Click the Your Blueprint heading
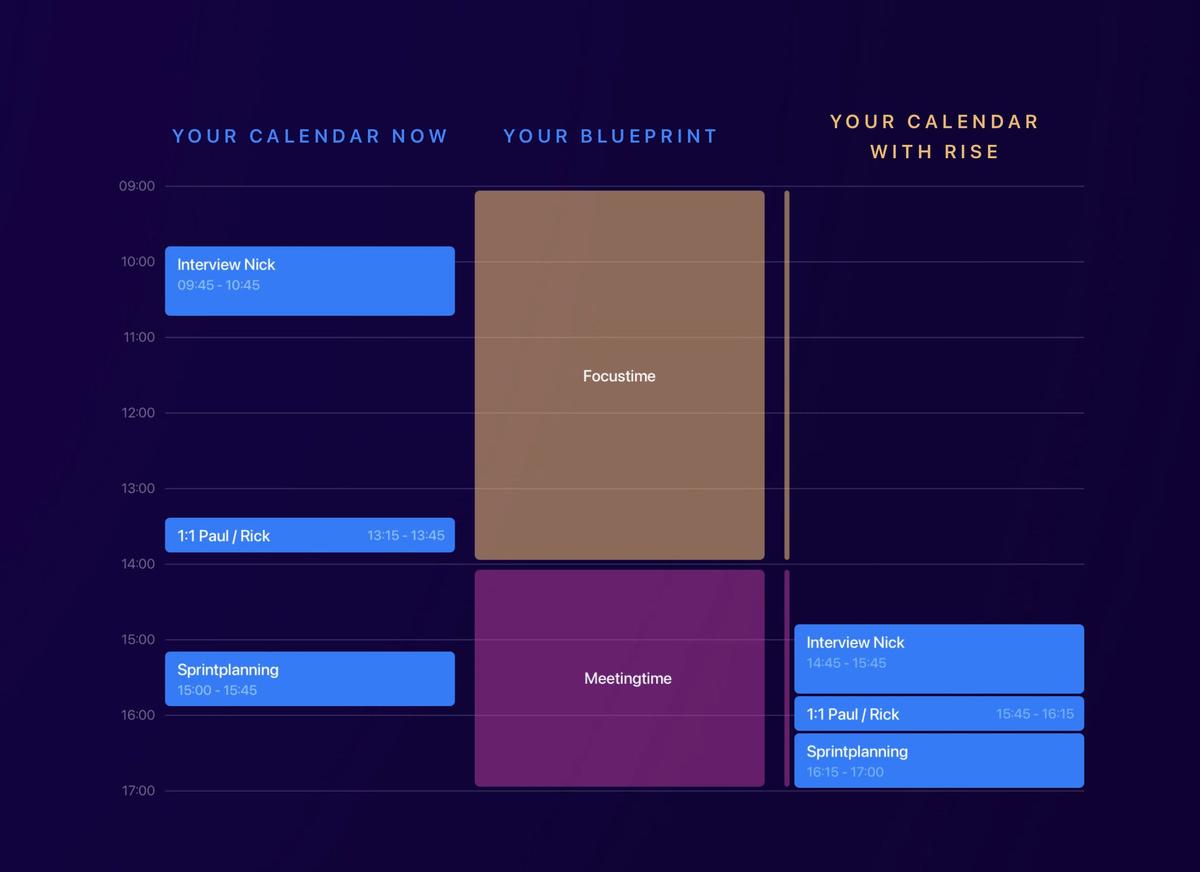 pyautogui.click(x=611, y=136)
